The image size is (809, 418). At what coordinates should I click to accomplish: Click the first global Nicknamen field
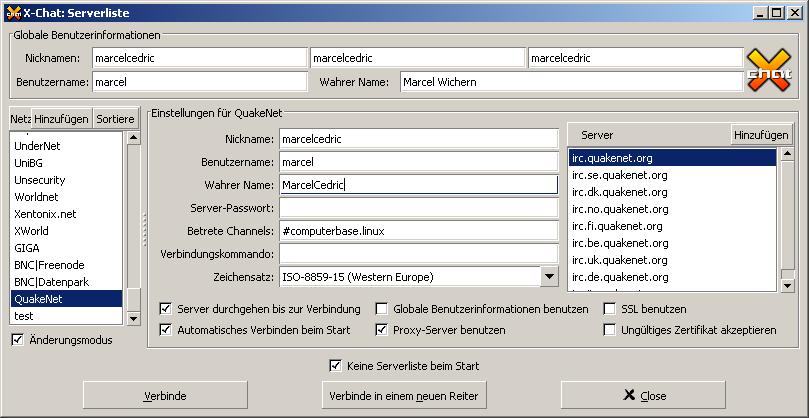click(x=200, y=58)
